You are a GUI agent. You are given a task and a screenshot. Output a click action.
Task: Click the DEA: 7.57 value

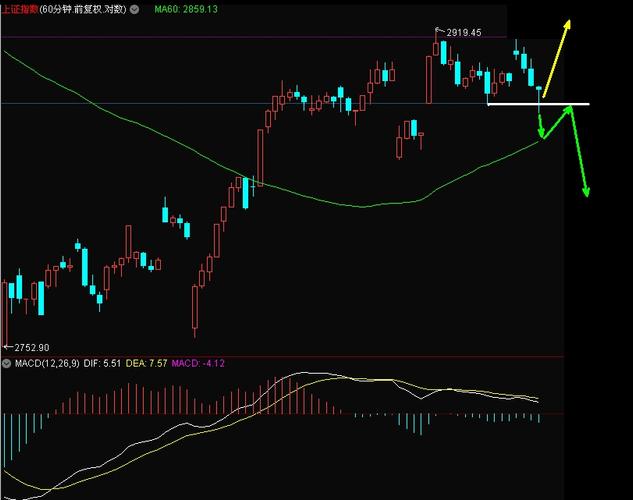pos(147,363)
